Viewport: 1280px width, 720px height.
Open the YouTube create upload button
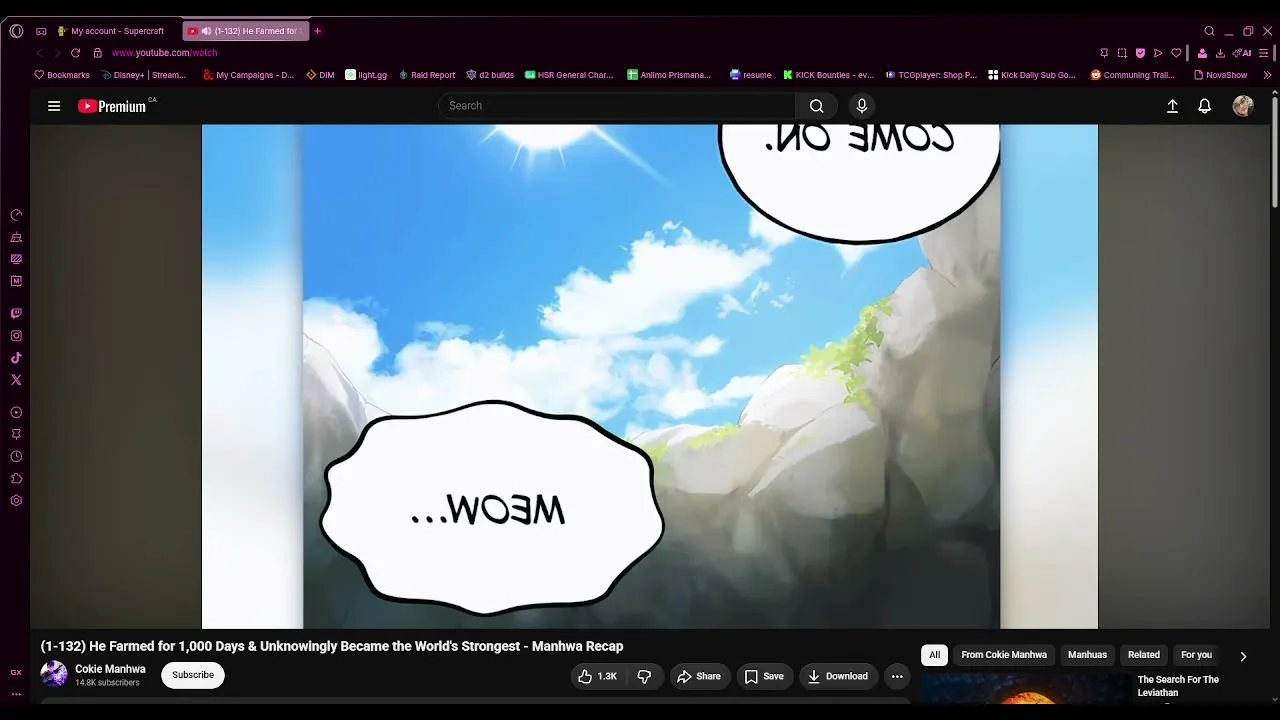click(x=1172, y=106)
